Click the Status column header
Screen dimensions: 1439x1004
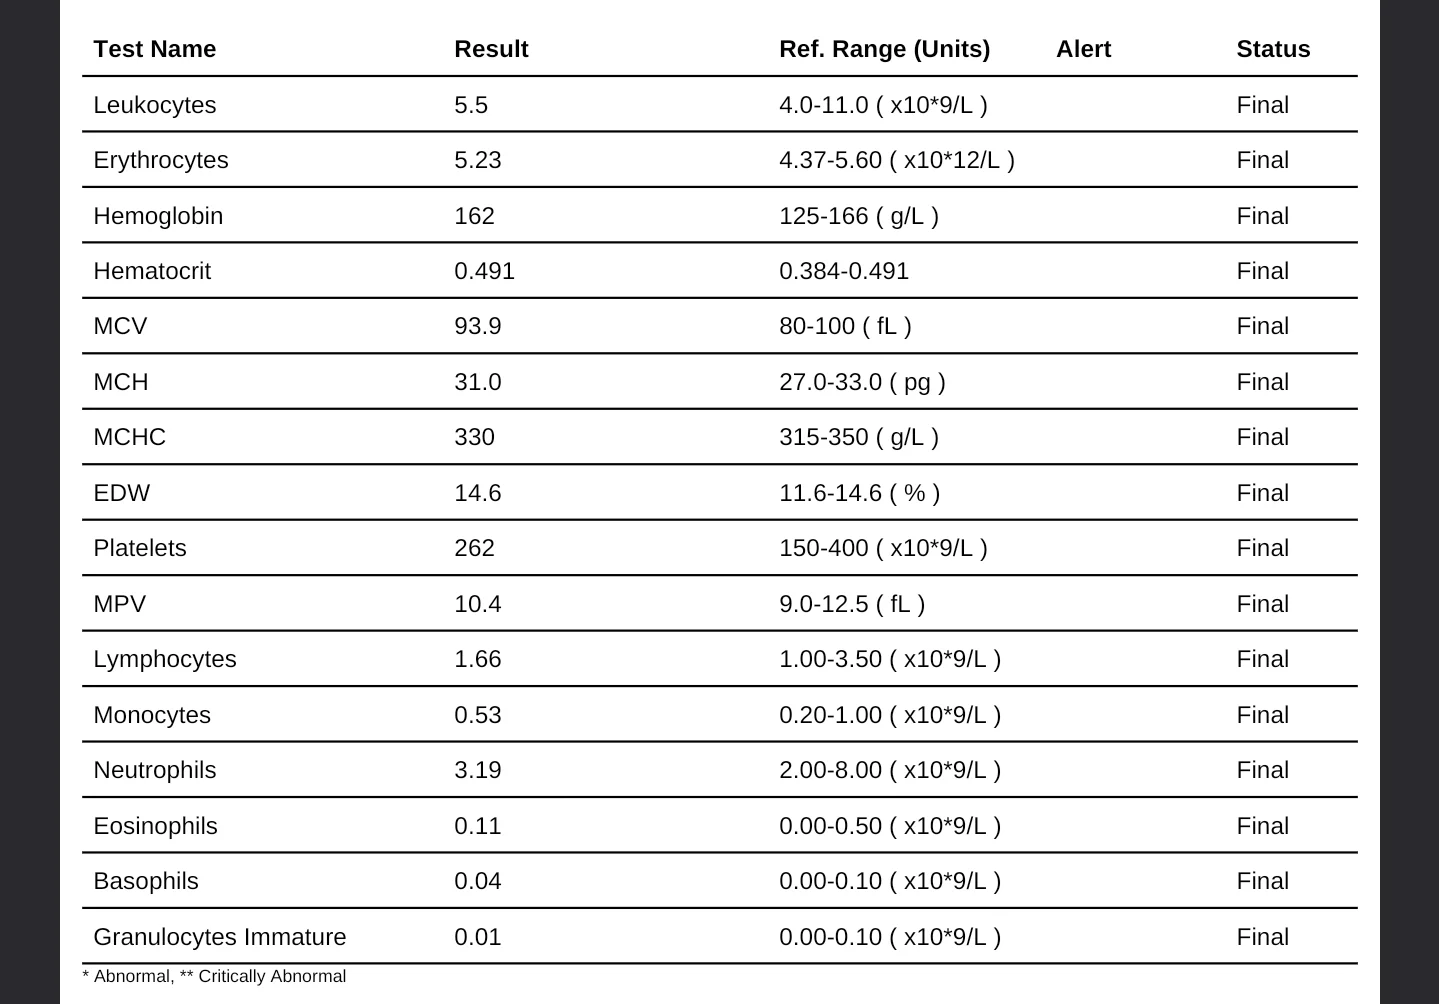1273,49
